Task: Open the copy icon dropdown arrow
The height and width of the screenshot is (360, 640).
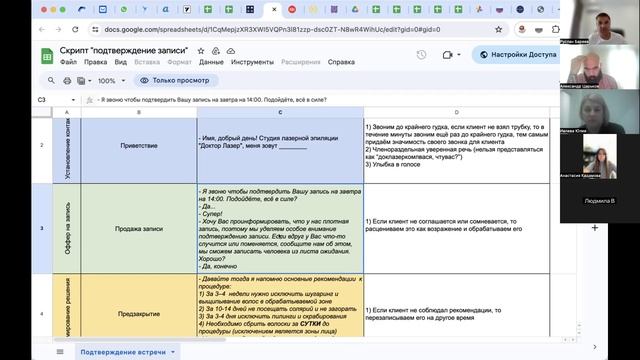Action: coord(90,81)
